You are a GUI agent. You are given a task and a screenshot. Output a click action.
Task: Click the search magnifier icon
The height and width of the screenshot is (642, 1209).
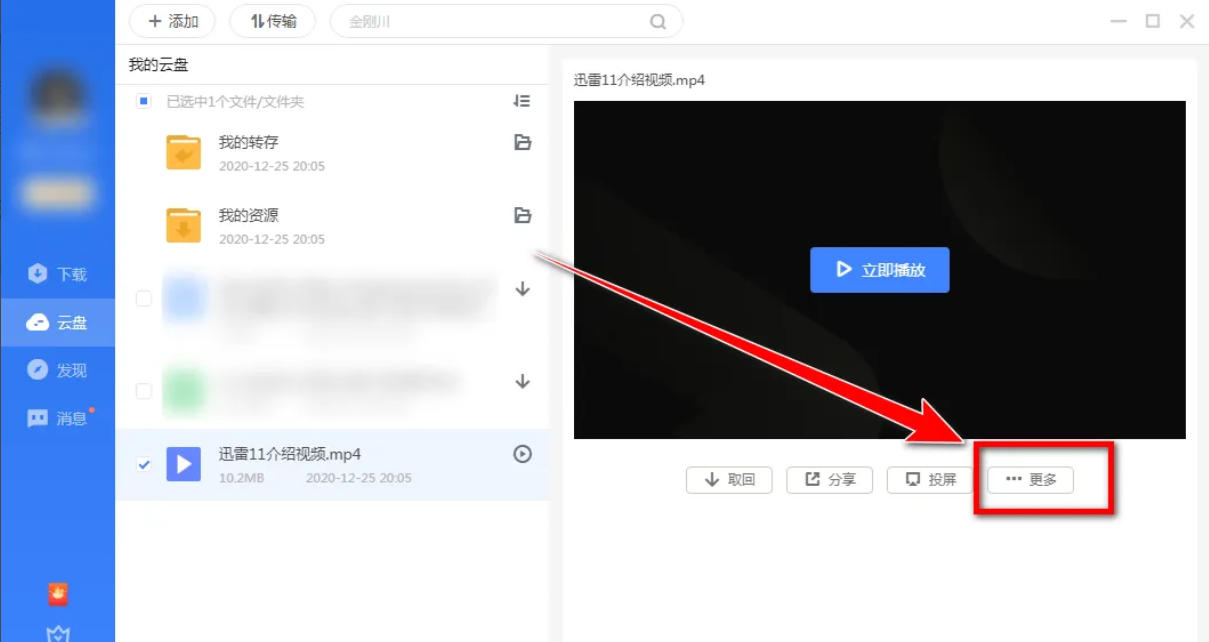click(x=657, y=20)
